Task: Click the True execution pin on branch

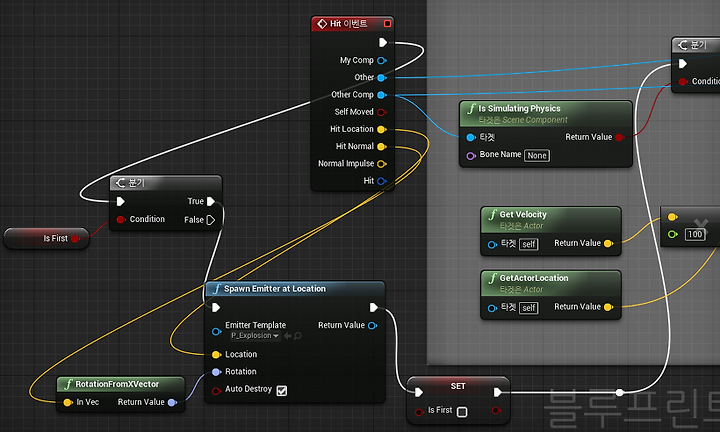Action: 211,201
